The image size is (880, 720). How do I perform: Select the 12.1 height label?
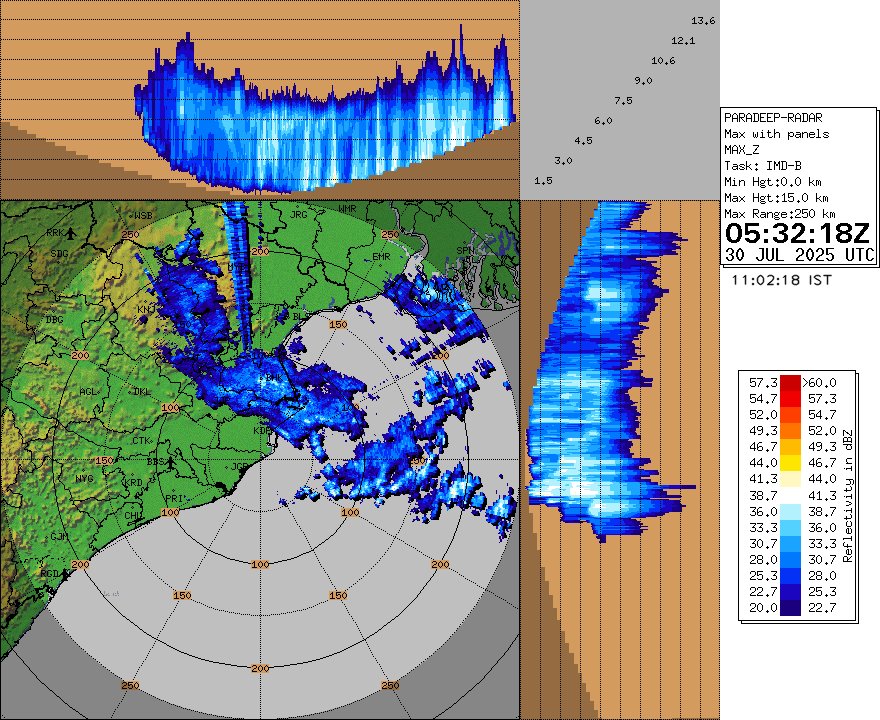pos(683,41)
